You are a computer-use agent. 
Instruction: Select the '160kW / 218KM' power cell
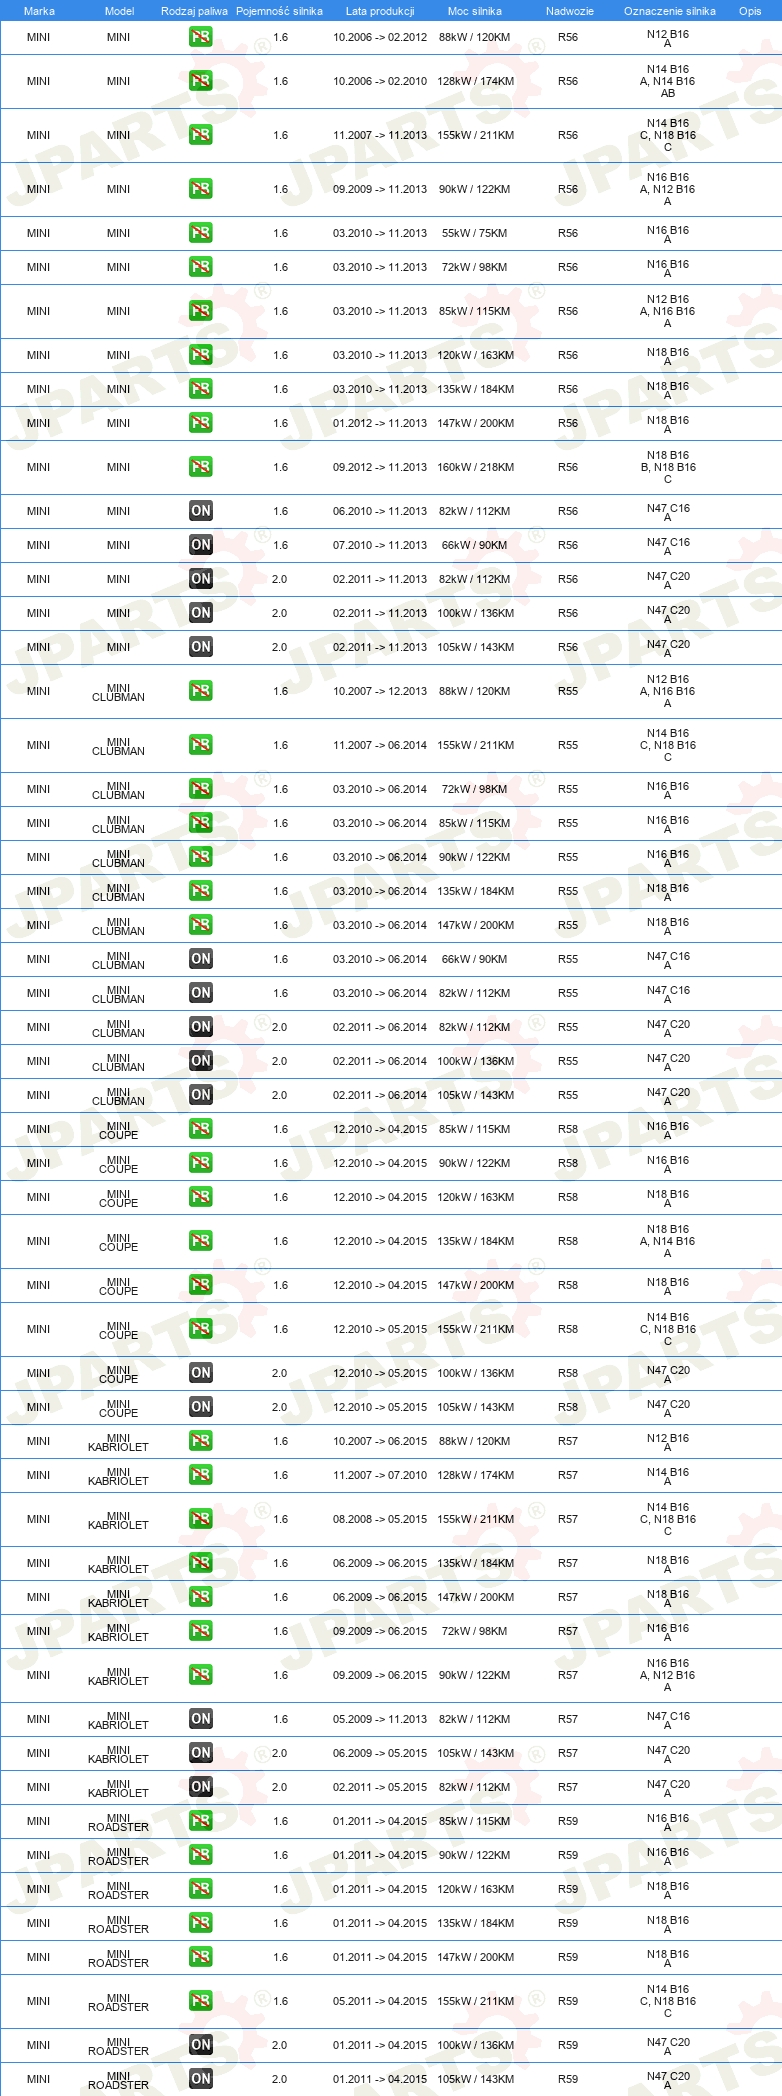click(x=475, y=467)
